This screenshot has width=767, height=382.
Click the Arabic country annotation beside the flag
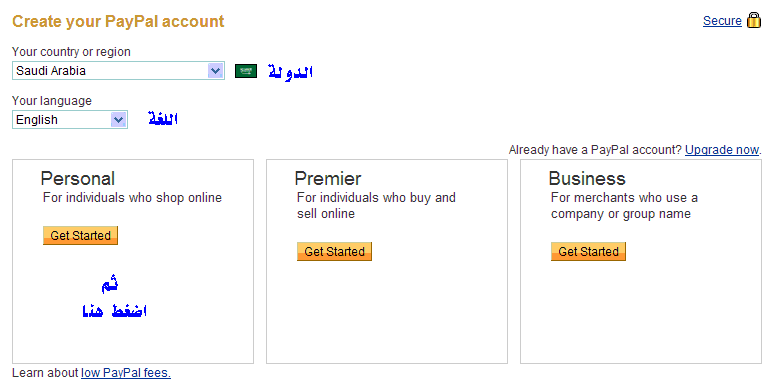291,72
